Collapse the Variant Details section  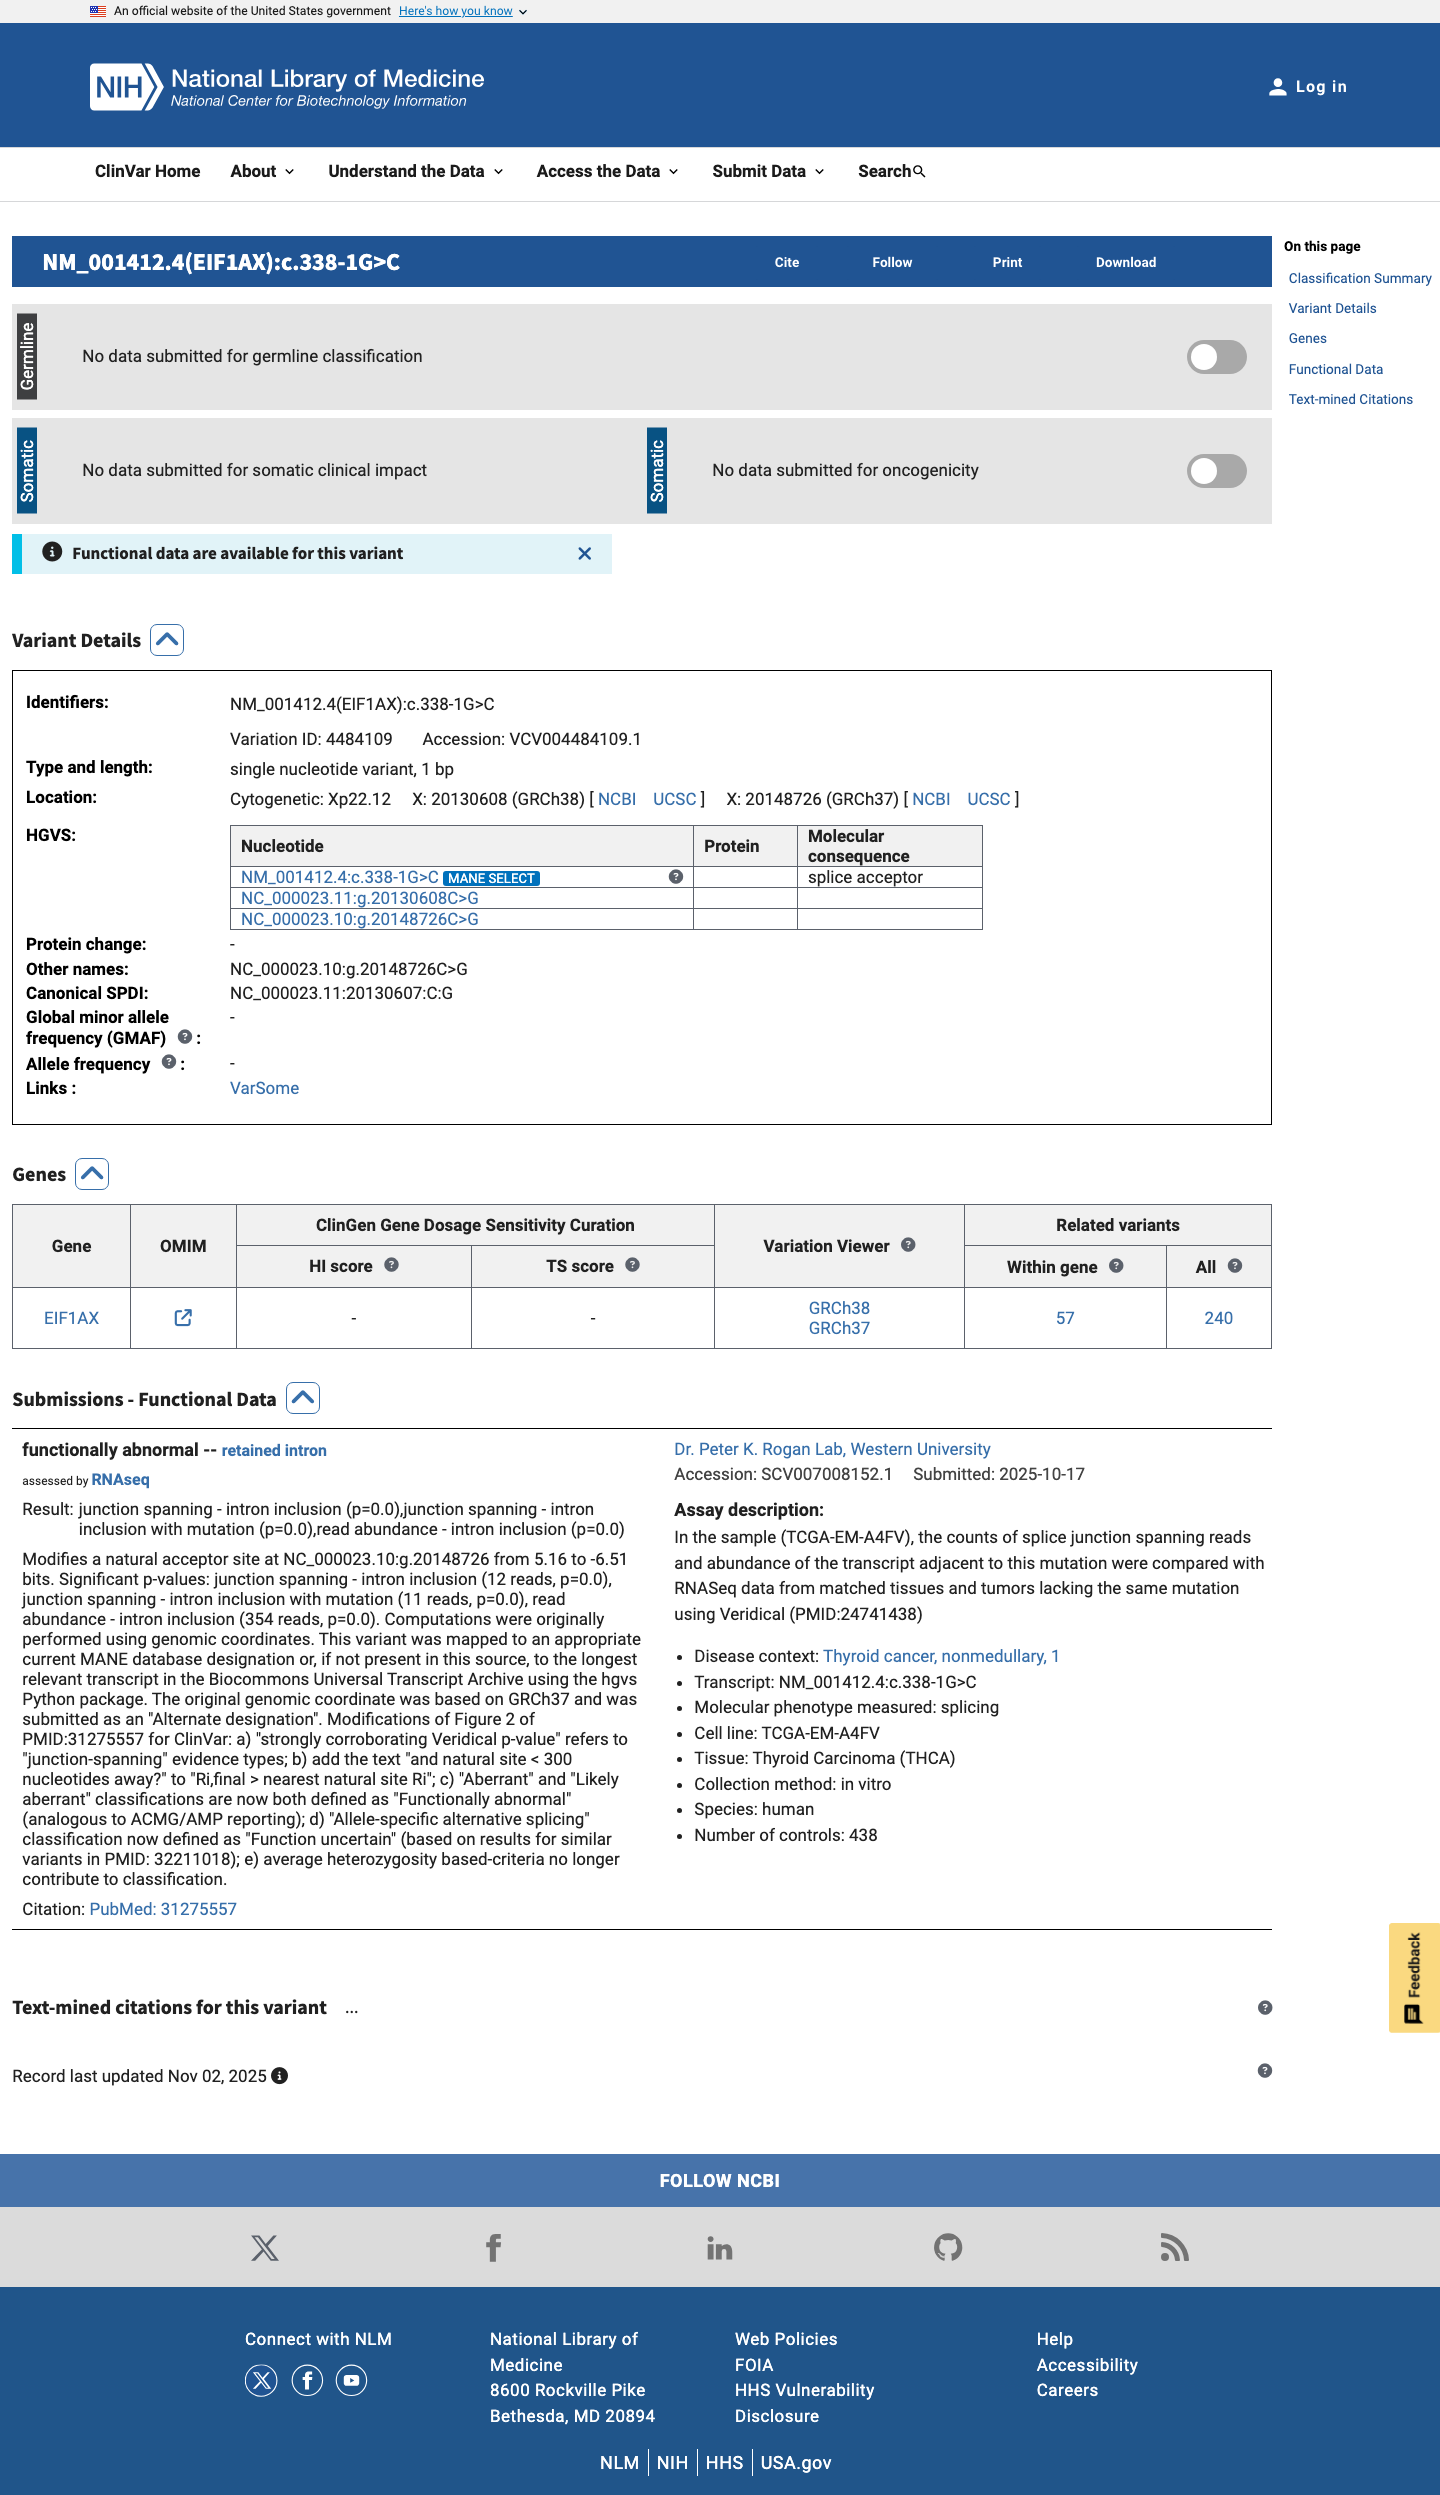(x=167, y=640)
